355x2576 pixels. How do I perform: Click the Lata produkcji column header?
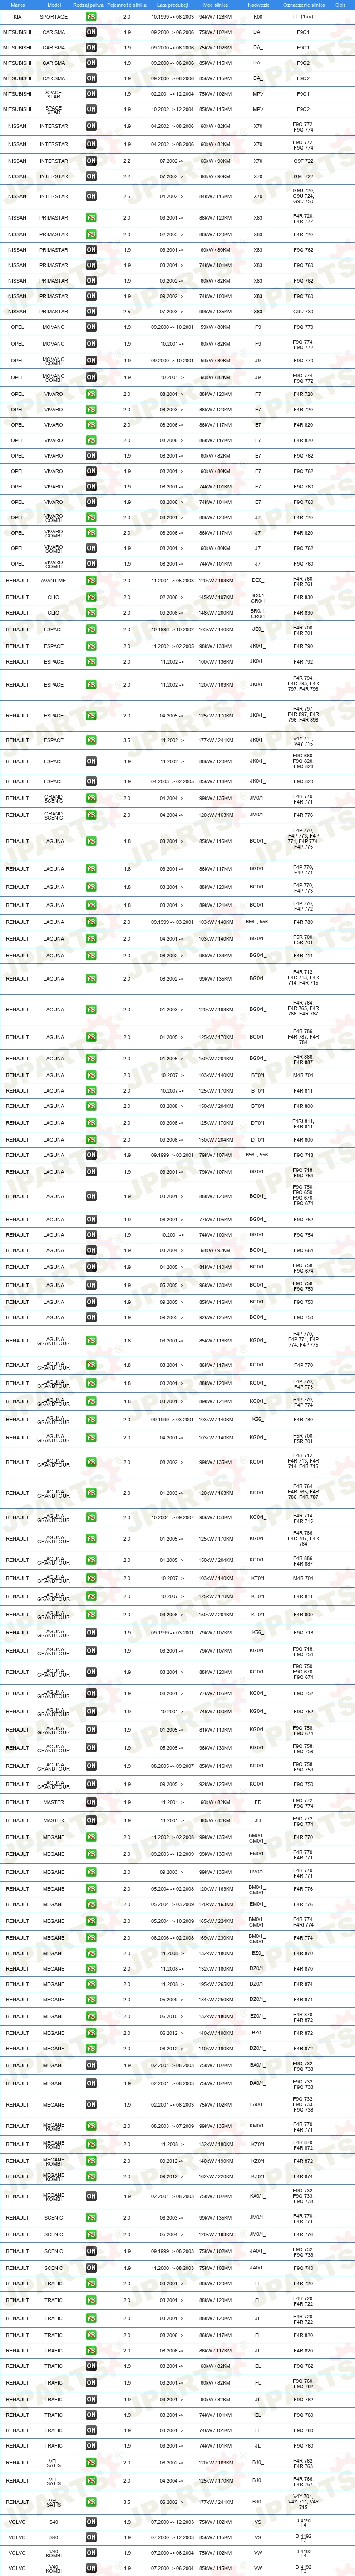pos(172,4)
